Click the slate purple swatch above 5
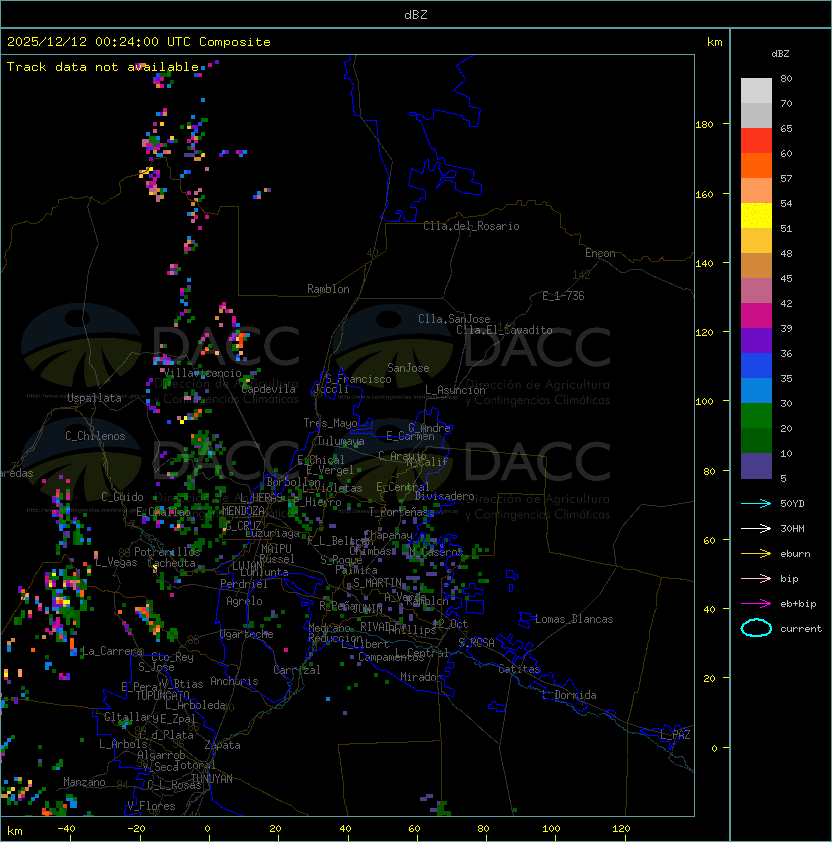 tap(756, 466)
